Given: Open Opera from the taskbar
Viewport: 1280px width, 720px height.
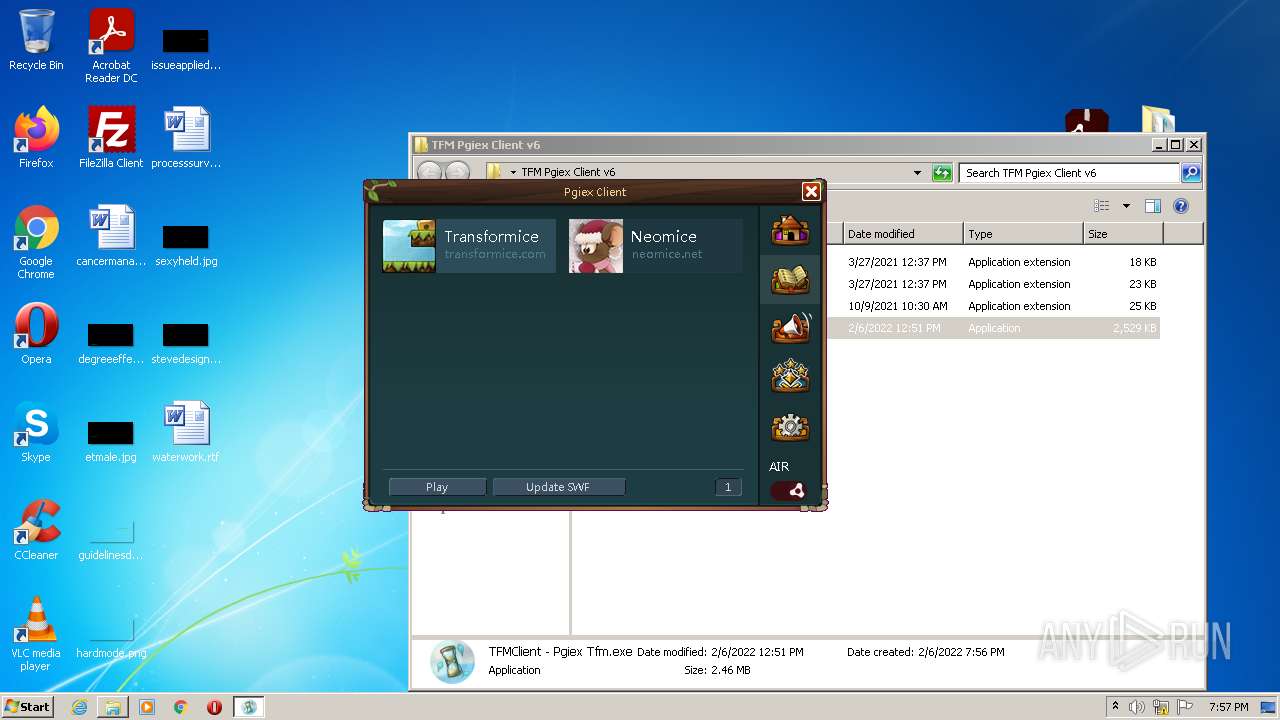Looking at the screenshot, I should pyautogui.click(x=214, y=707).
